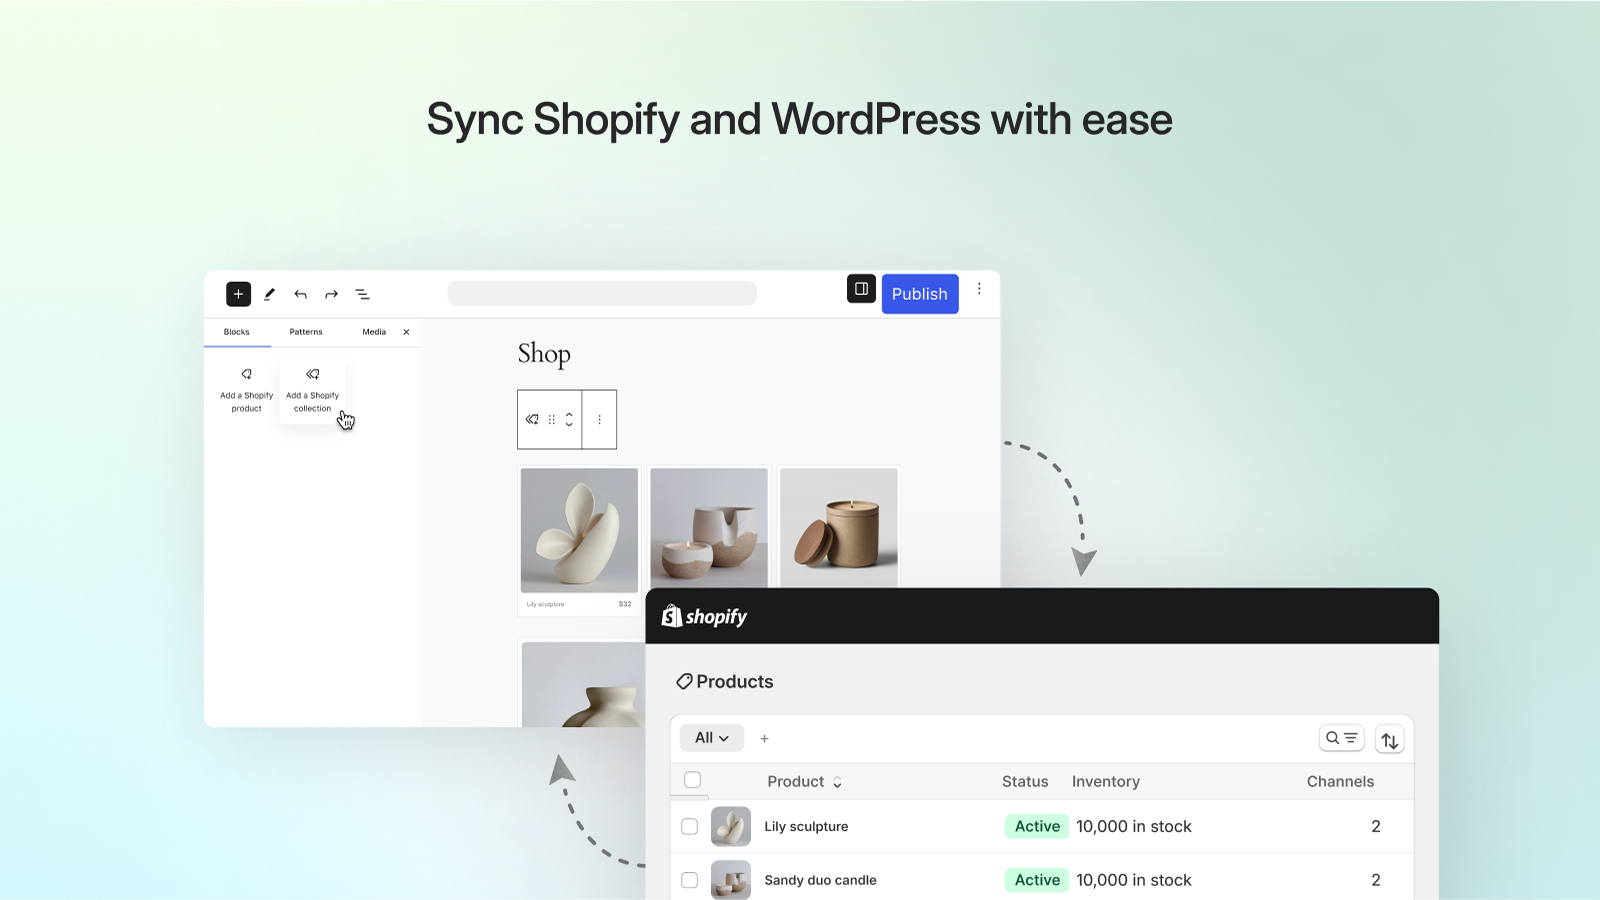Click the Lily sculpture product thumbnail
This screenshot has width=1600, height=900.
click(x=730, y=826)
